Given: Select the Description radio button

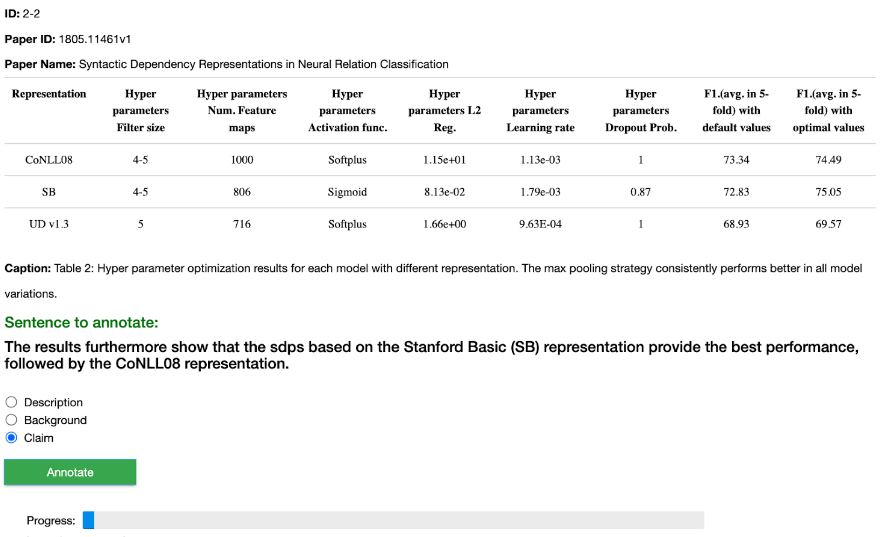Looking at the screenshot, I should [x=12, y=402].
